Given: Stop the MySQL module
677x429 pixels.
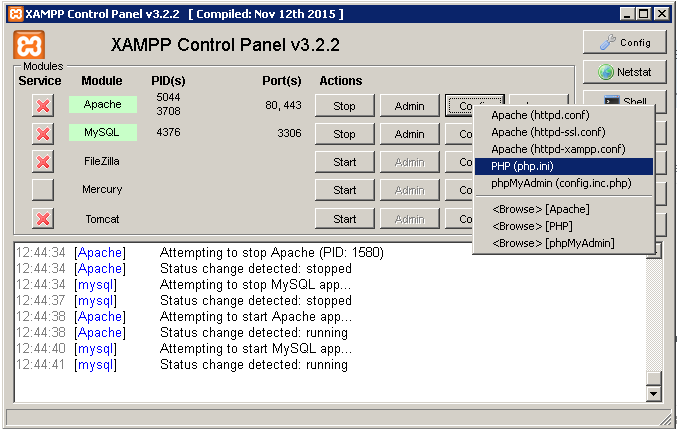Looking at the screenshot, I should [x=344, y=134].
